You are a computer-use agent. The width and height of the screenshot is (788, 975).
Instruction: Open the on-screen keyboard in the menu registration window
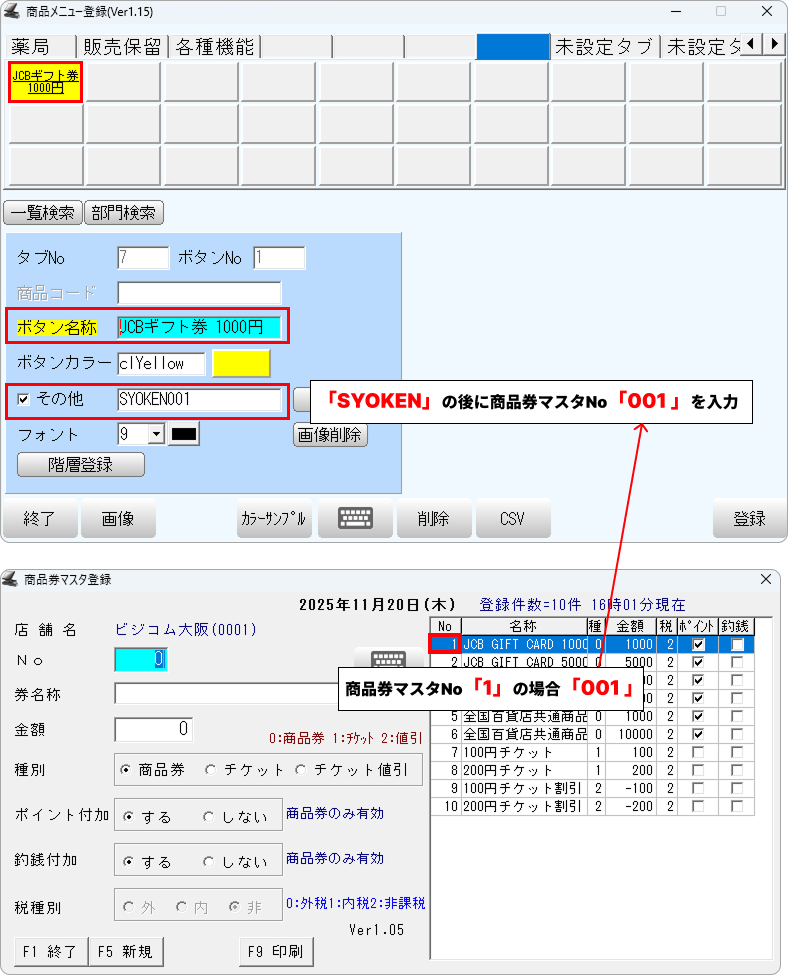[355, 518]
